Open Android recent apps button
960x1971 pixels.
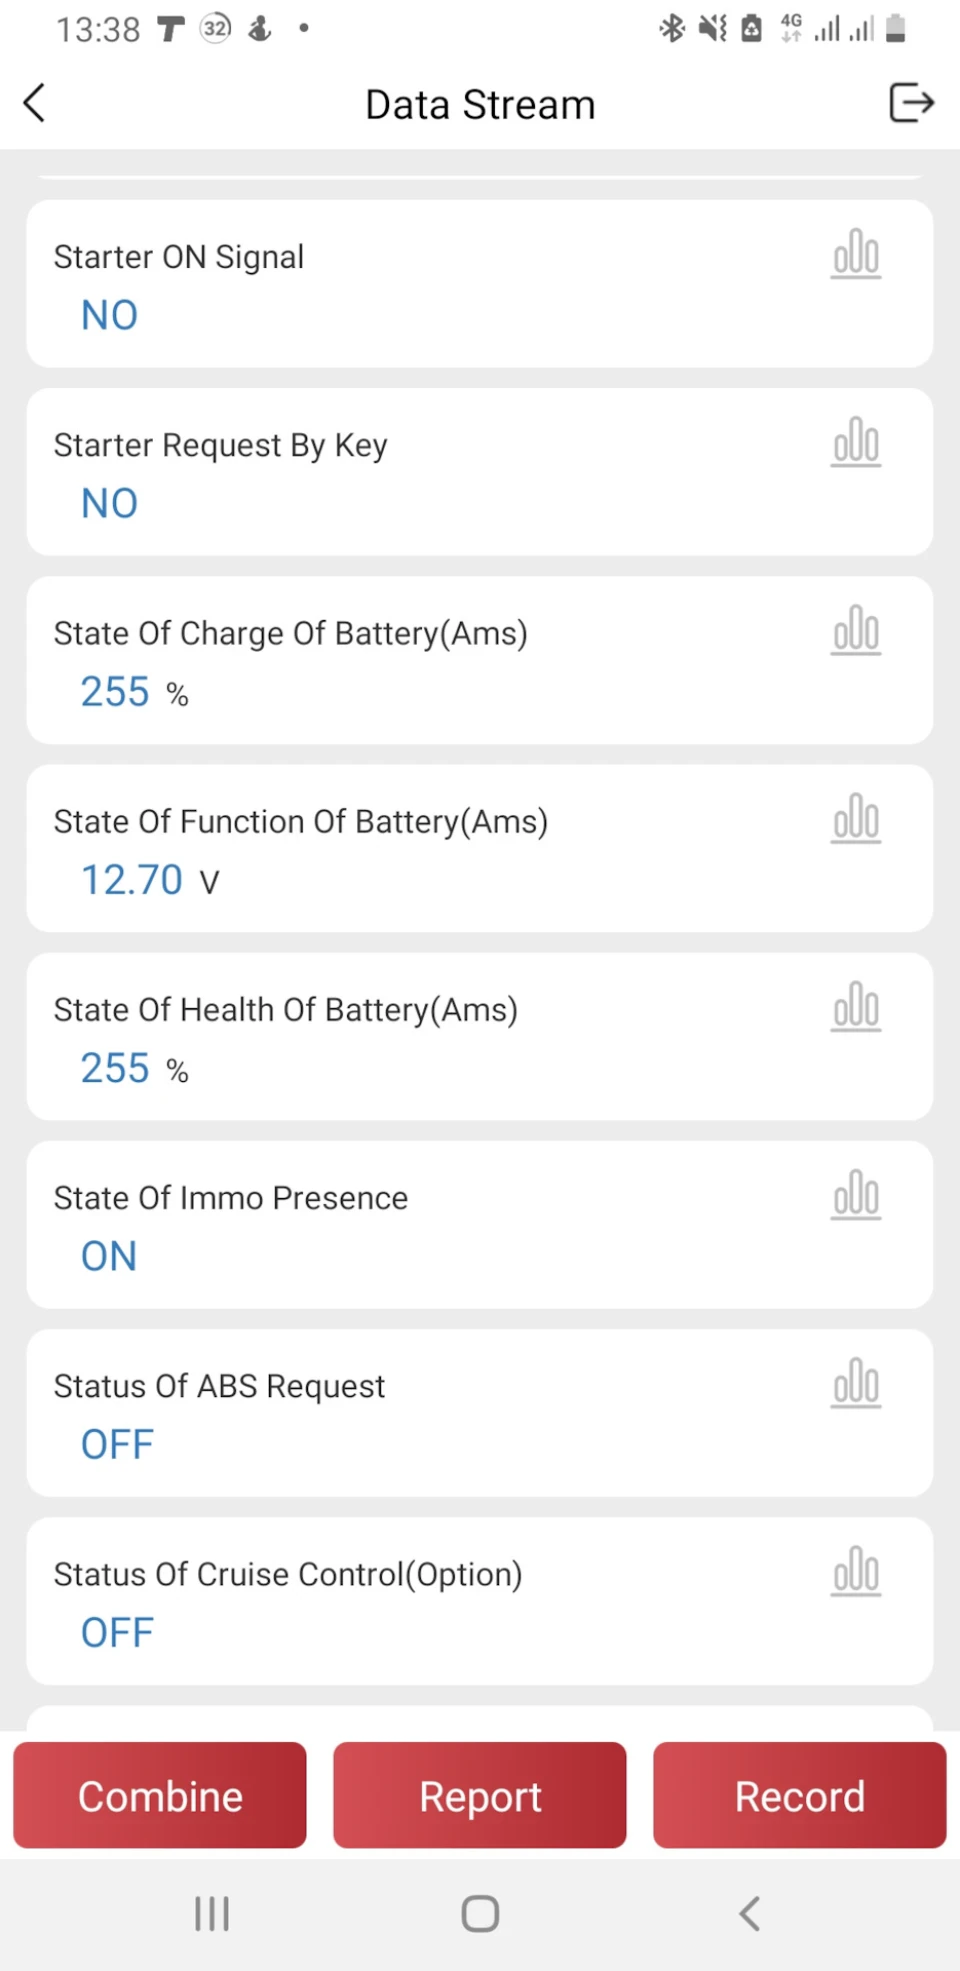click(212, 1914)
